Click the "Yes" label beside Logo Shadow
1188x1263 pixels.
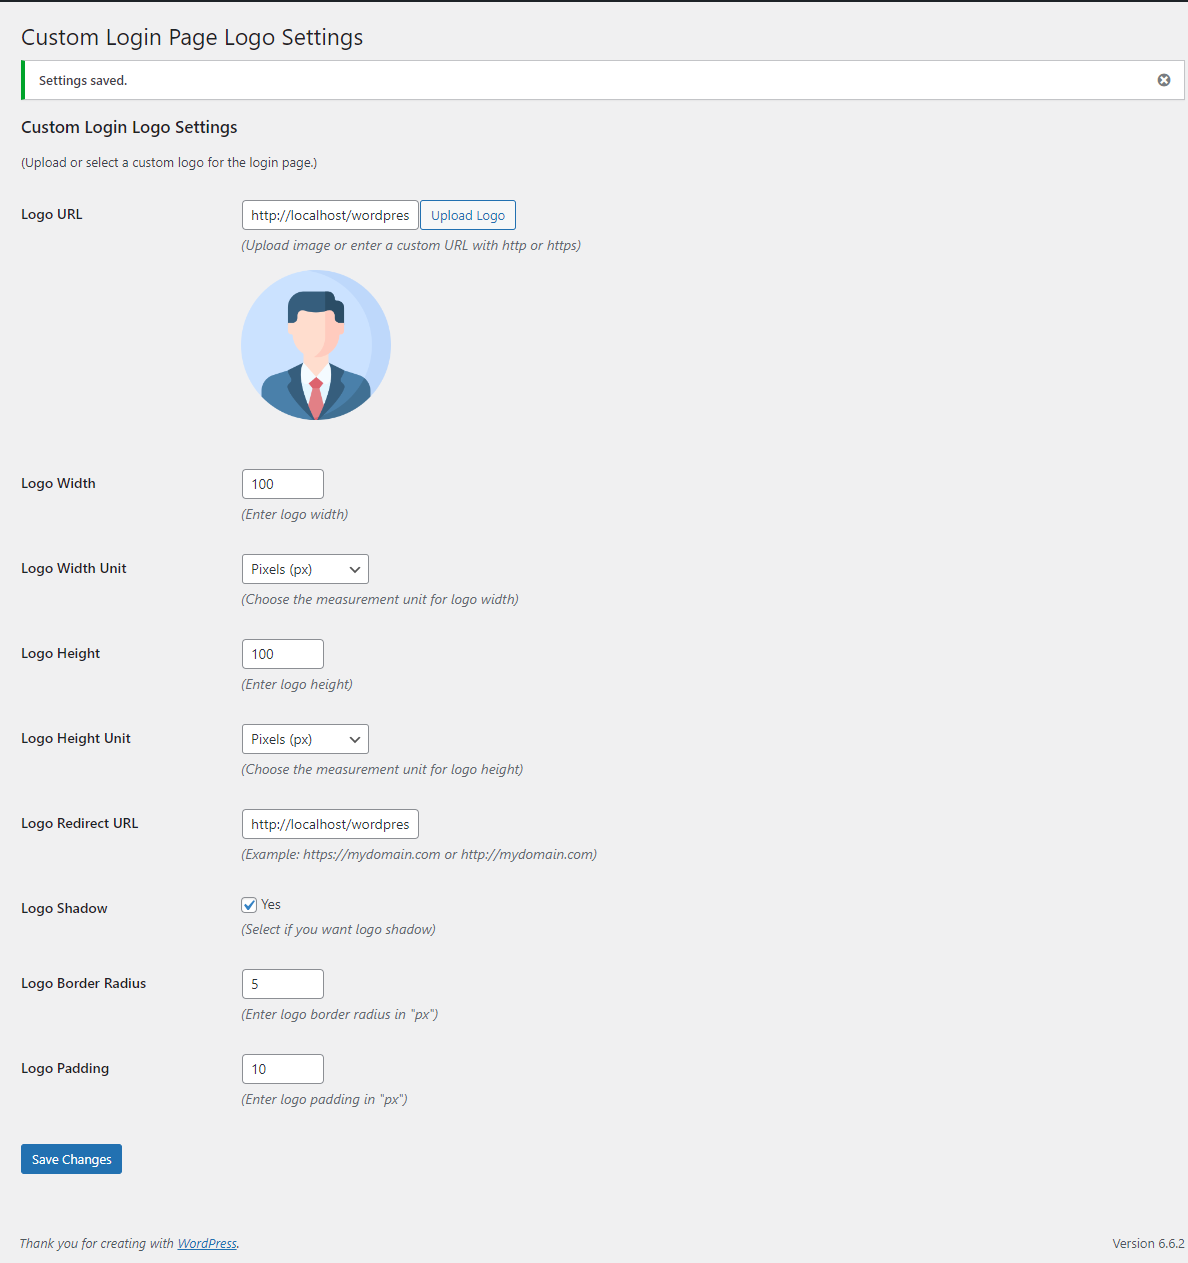(x=270, y=904)
